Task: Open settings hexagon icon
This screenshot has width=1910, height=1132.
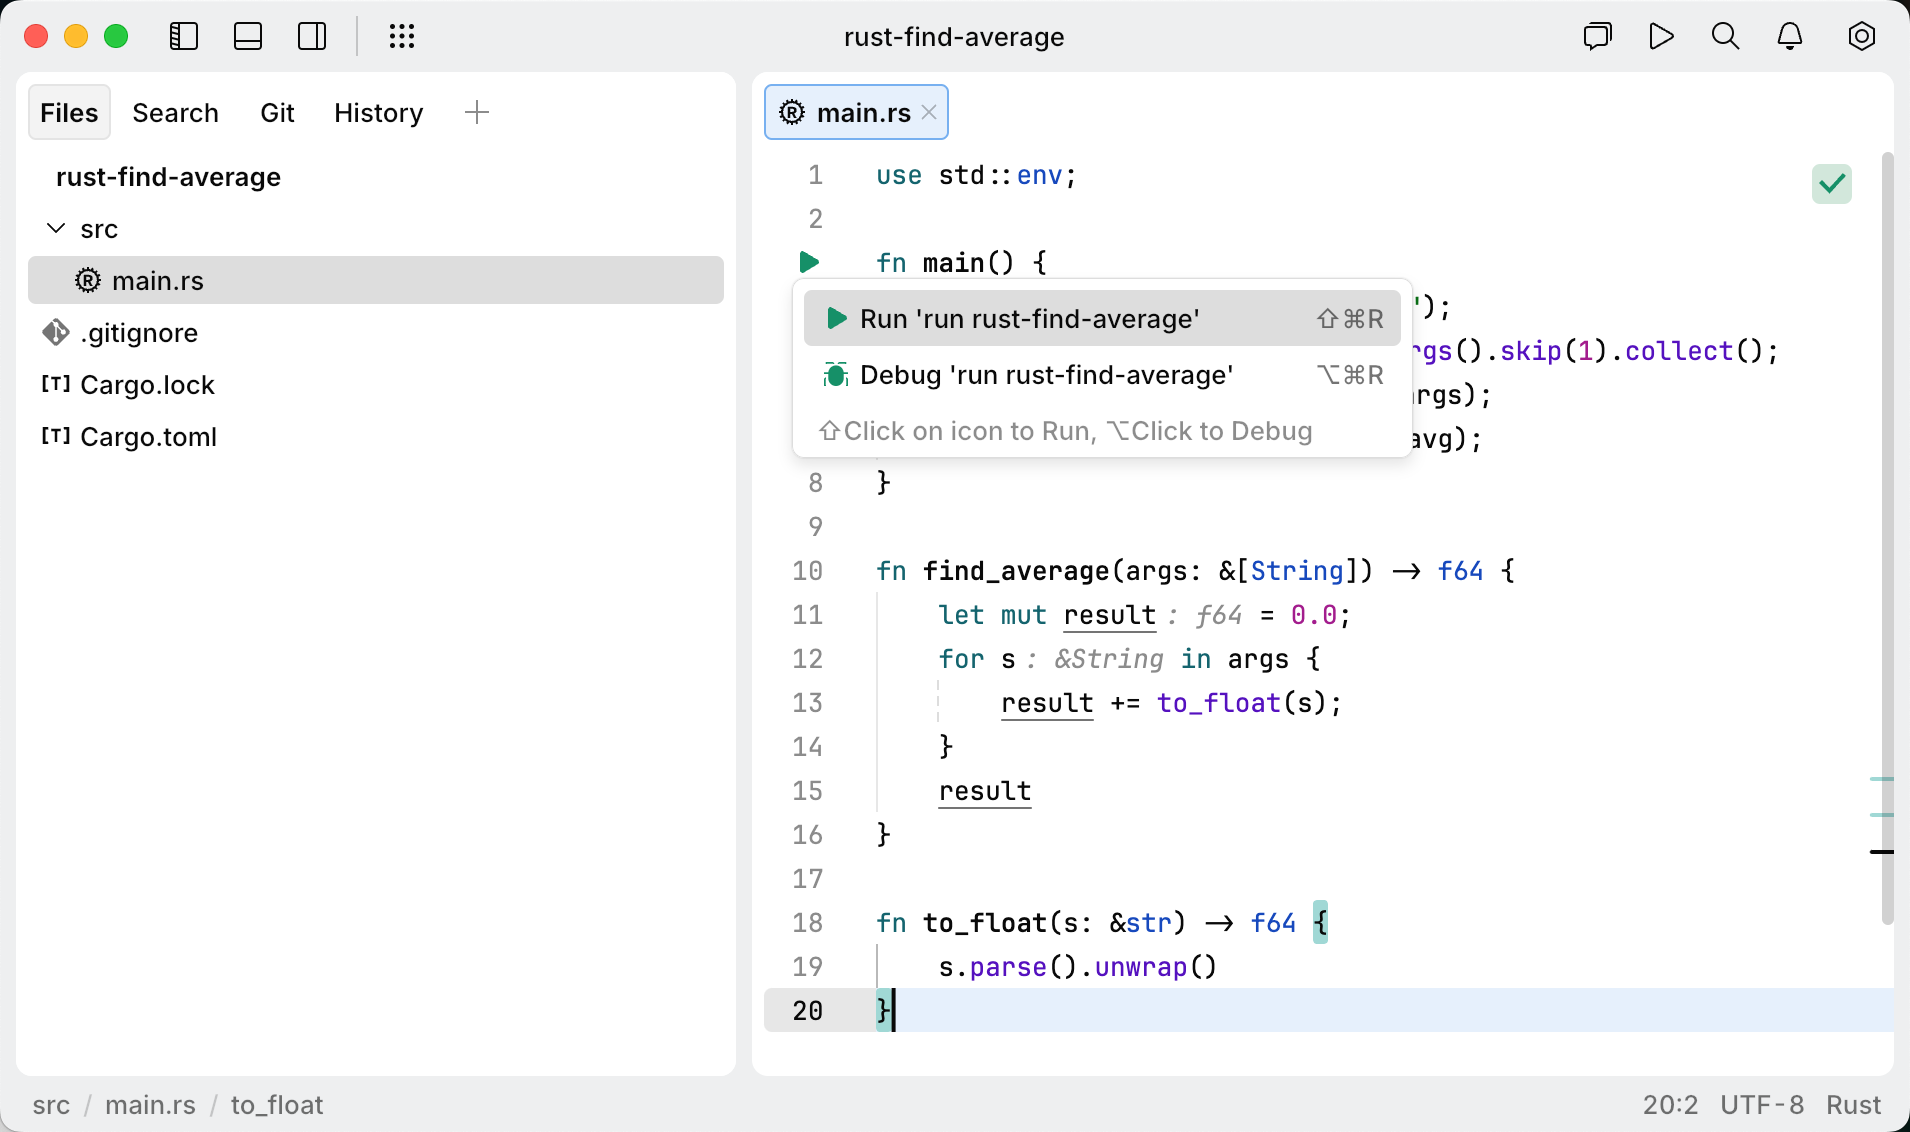Action: pyautogui.click(x=1861, y=37)
